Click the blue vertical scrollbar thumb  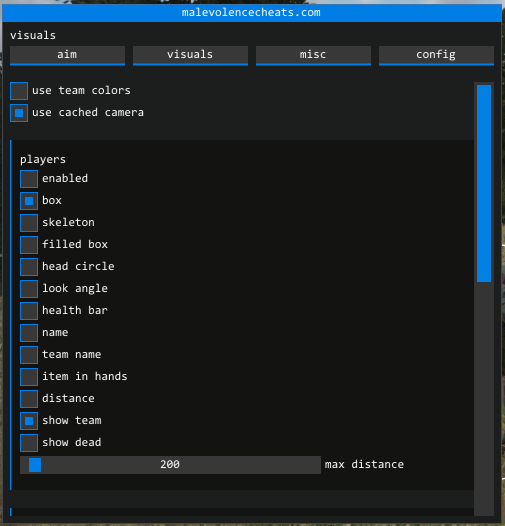(484, 183)
